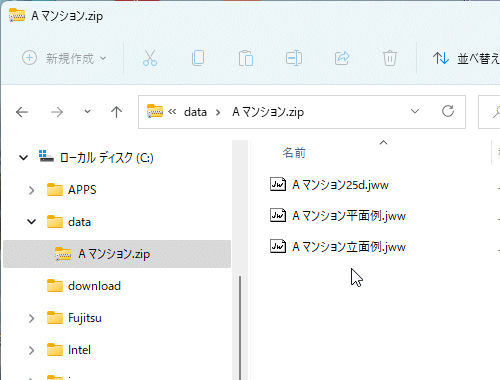The image size is (500, 380).
Task: Open address bar history dropdown chevron
Action: click(x=415, y=111)
